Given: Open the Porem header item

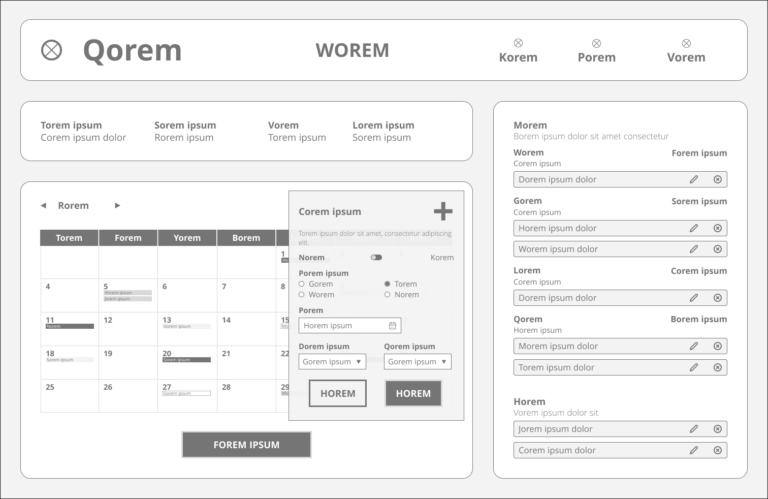Looking at the screenshot, I should pos(596,51).
